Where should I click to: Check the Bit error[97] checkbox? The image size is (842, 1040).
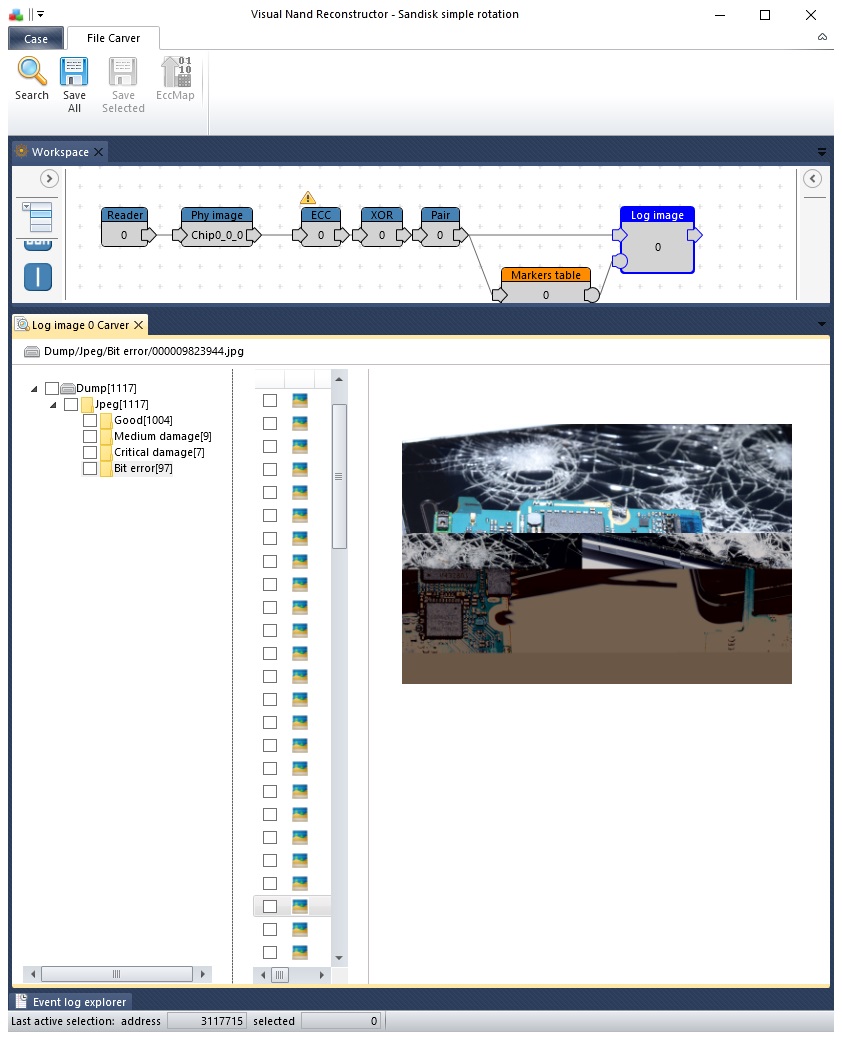point(90,468)
